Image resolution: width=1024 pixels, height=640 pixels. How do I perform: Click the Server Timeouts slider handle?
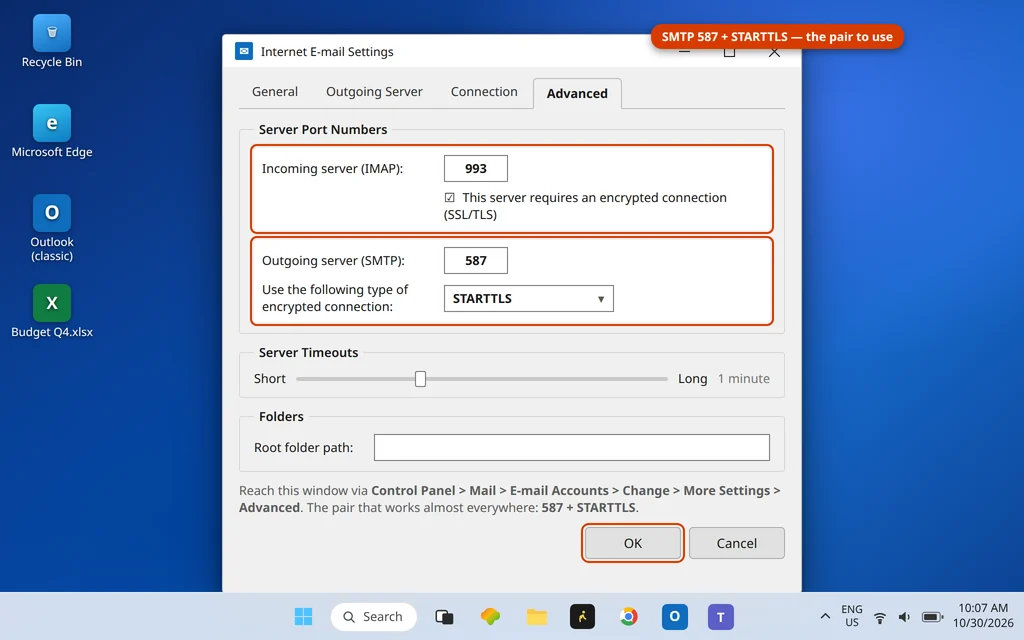click(421, 379)
